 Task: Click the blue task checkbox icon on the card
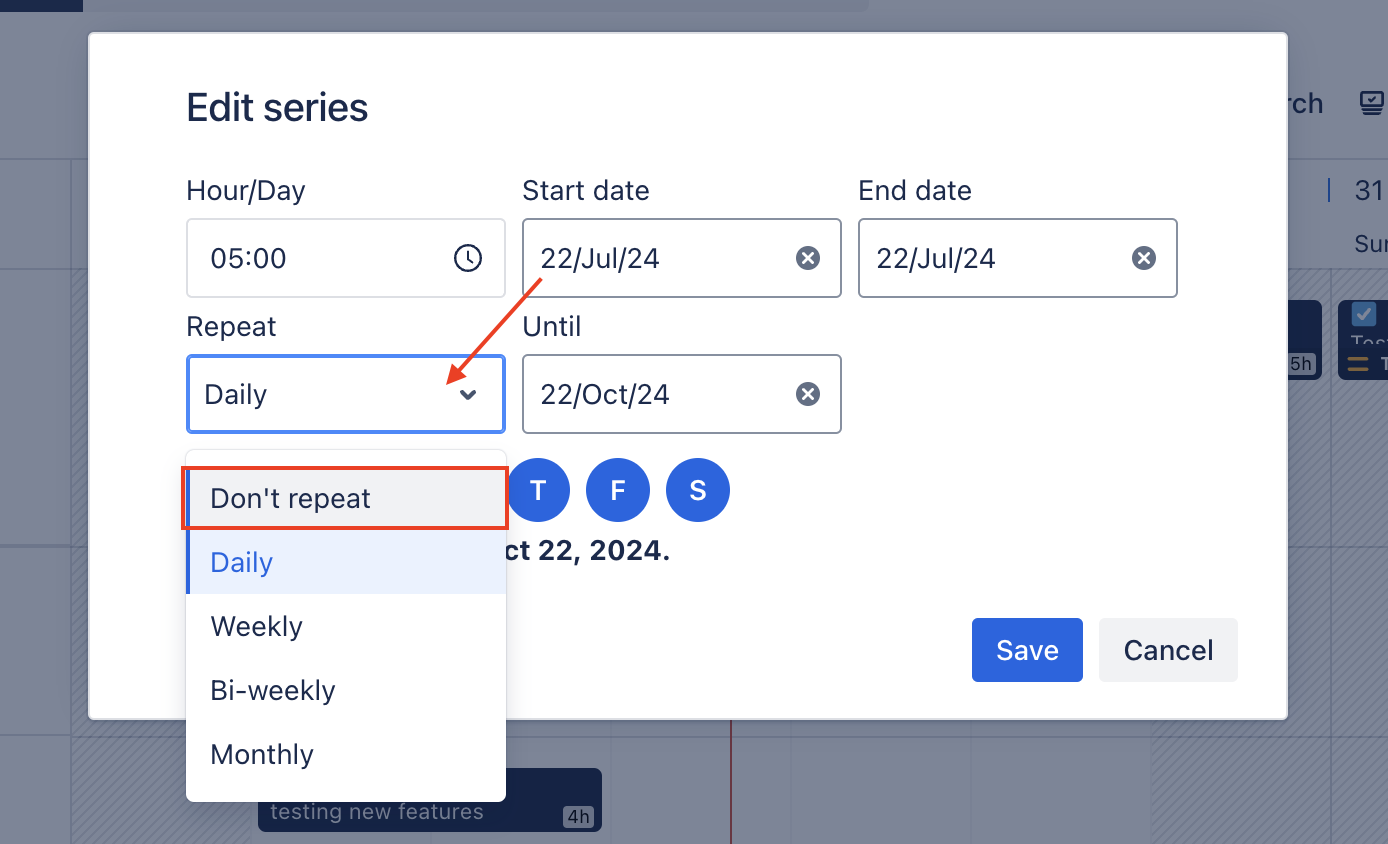(x=1364, y=314)
